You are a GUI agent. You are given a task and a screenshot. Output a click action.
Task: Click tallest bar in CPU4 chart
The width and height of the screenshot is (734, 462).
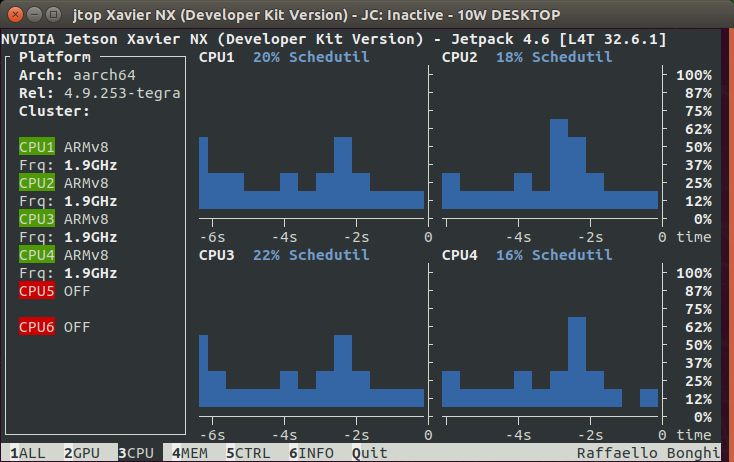(577, 362)
